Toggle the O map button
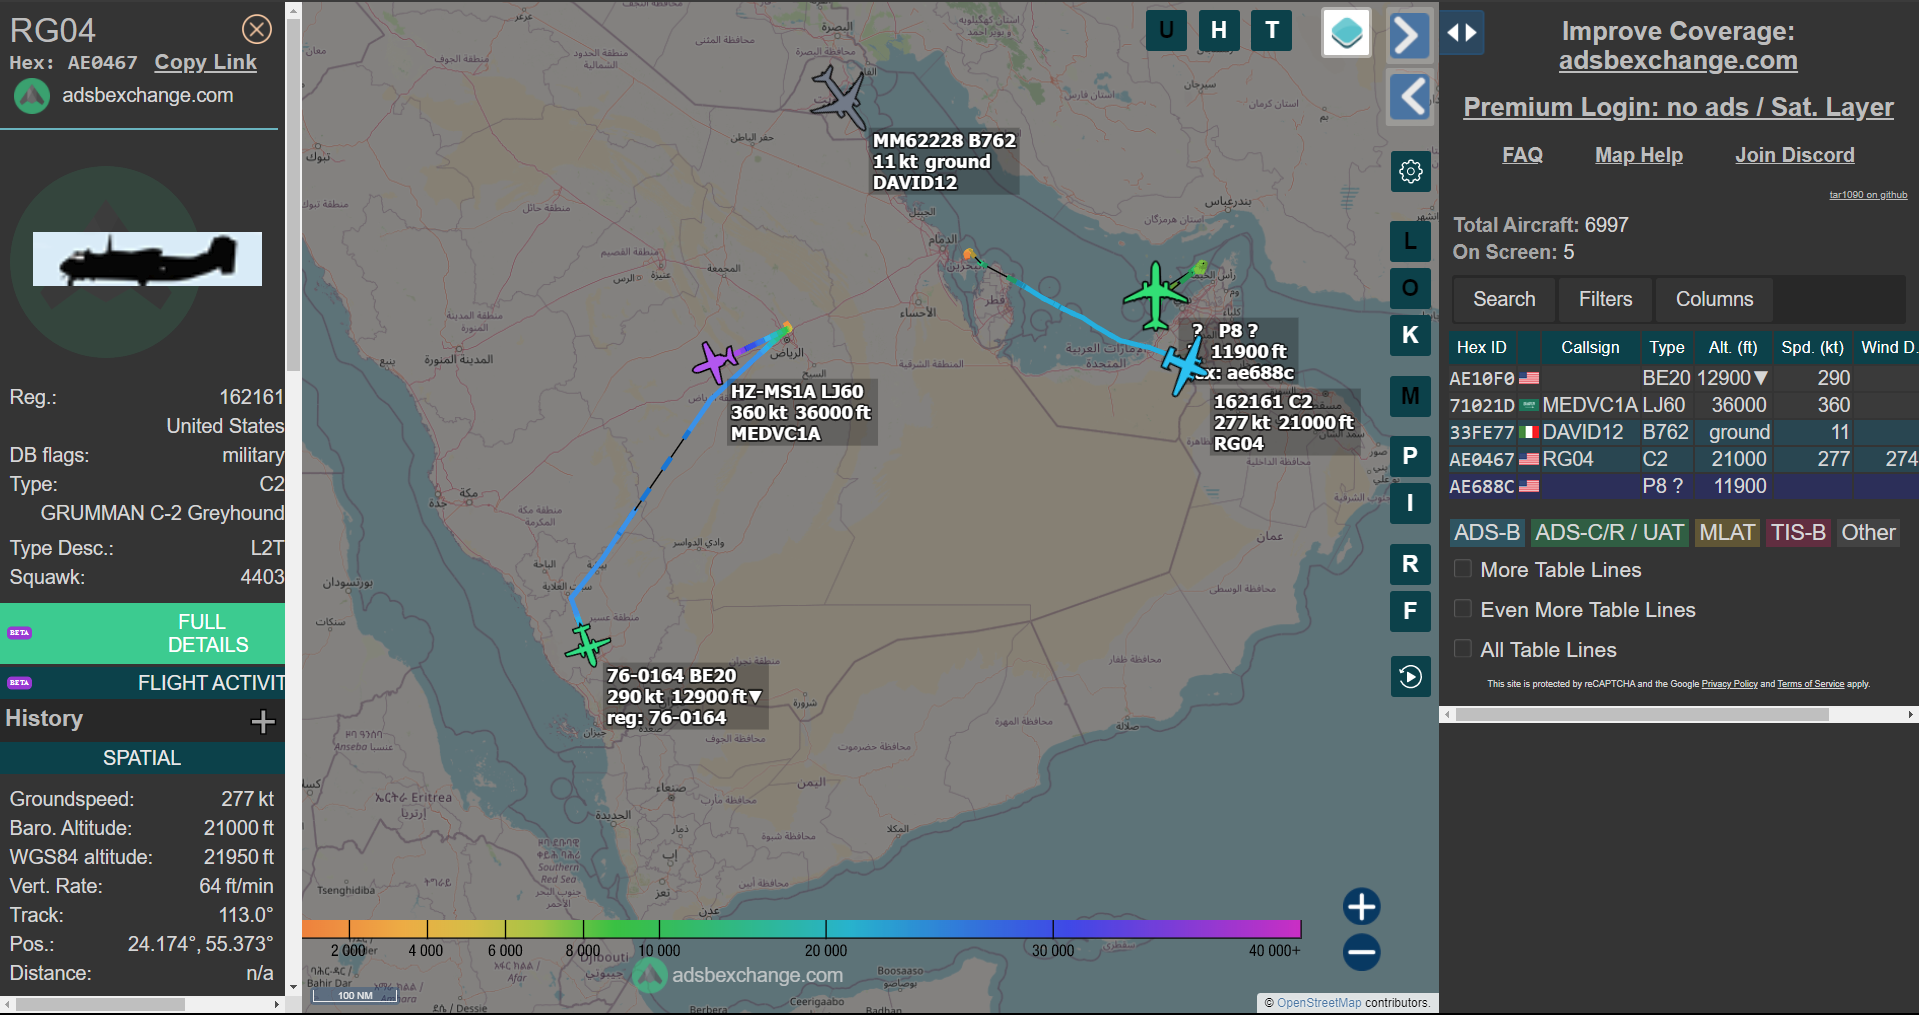Image resolution: width=1919 pixels, height=1015 pixels. click(x=1410, y=288)
